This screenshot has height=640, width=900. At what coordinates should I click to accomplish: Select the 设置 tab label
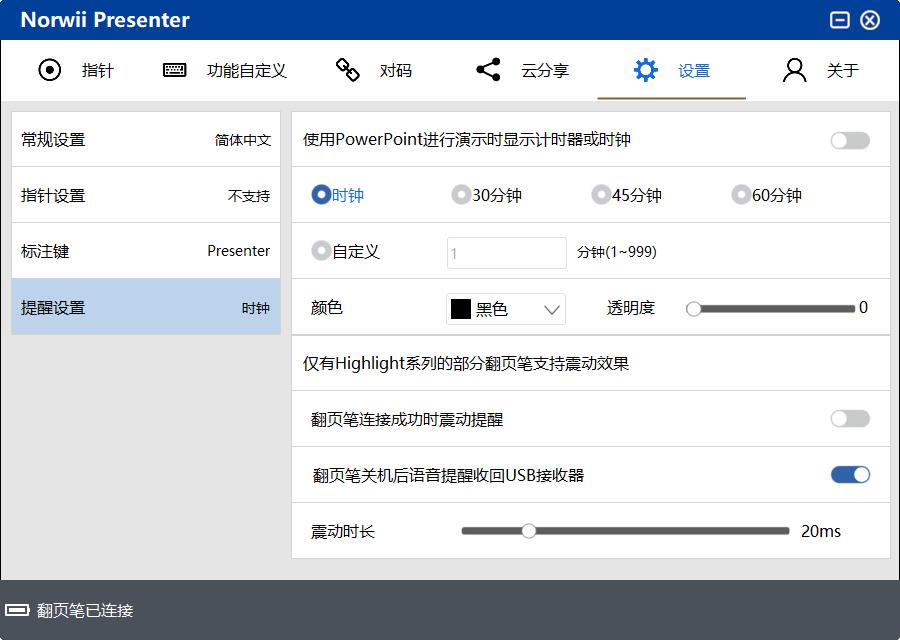click(694, 71)
